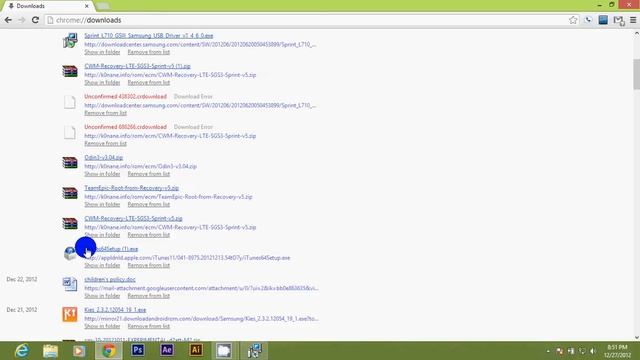Click the Dec 22, 2012 date label
The height and width of the screenshot is (360, 640).
(22, 279)
